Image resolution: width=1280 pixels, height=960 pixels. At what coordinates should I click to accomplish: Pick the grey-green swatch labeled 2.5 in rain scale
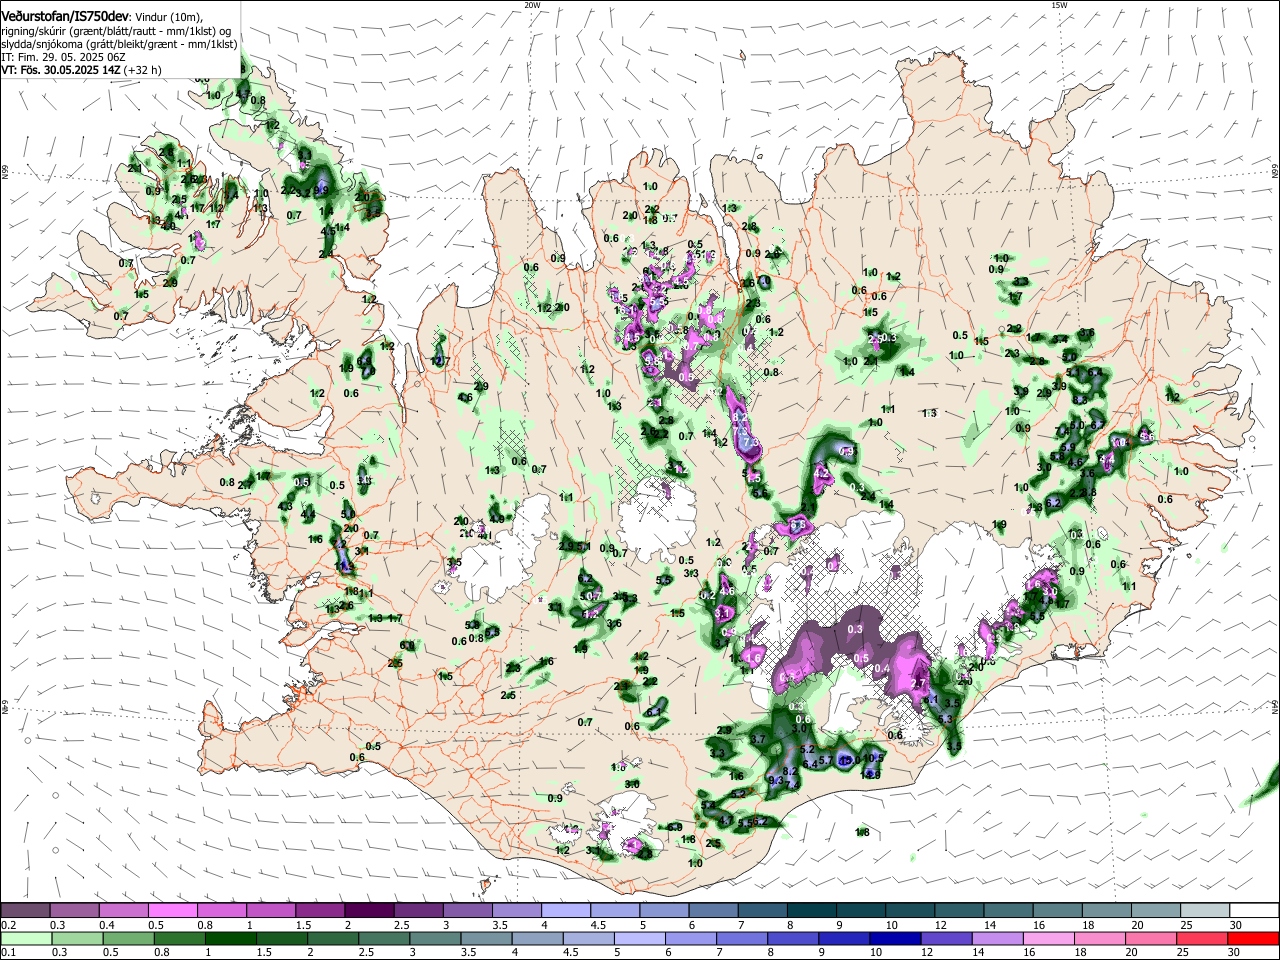coord(384,939)
